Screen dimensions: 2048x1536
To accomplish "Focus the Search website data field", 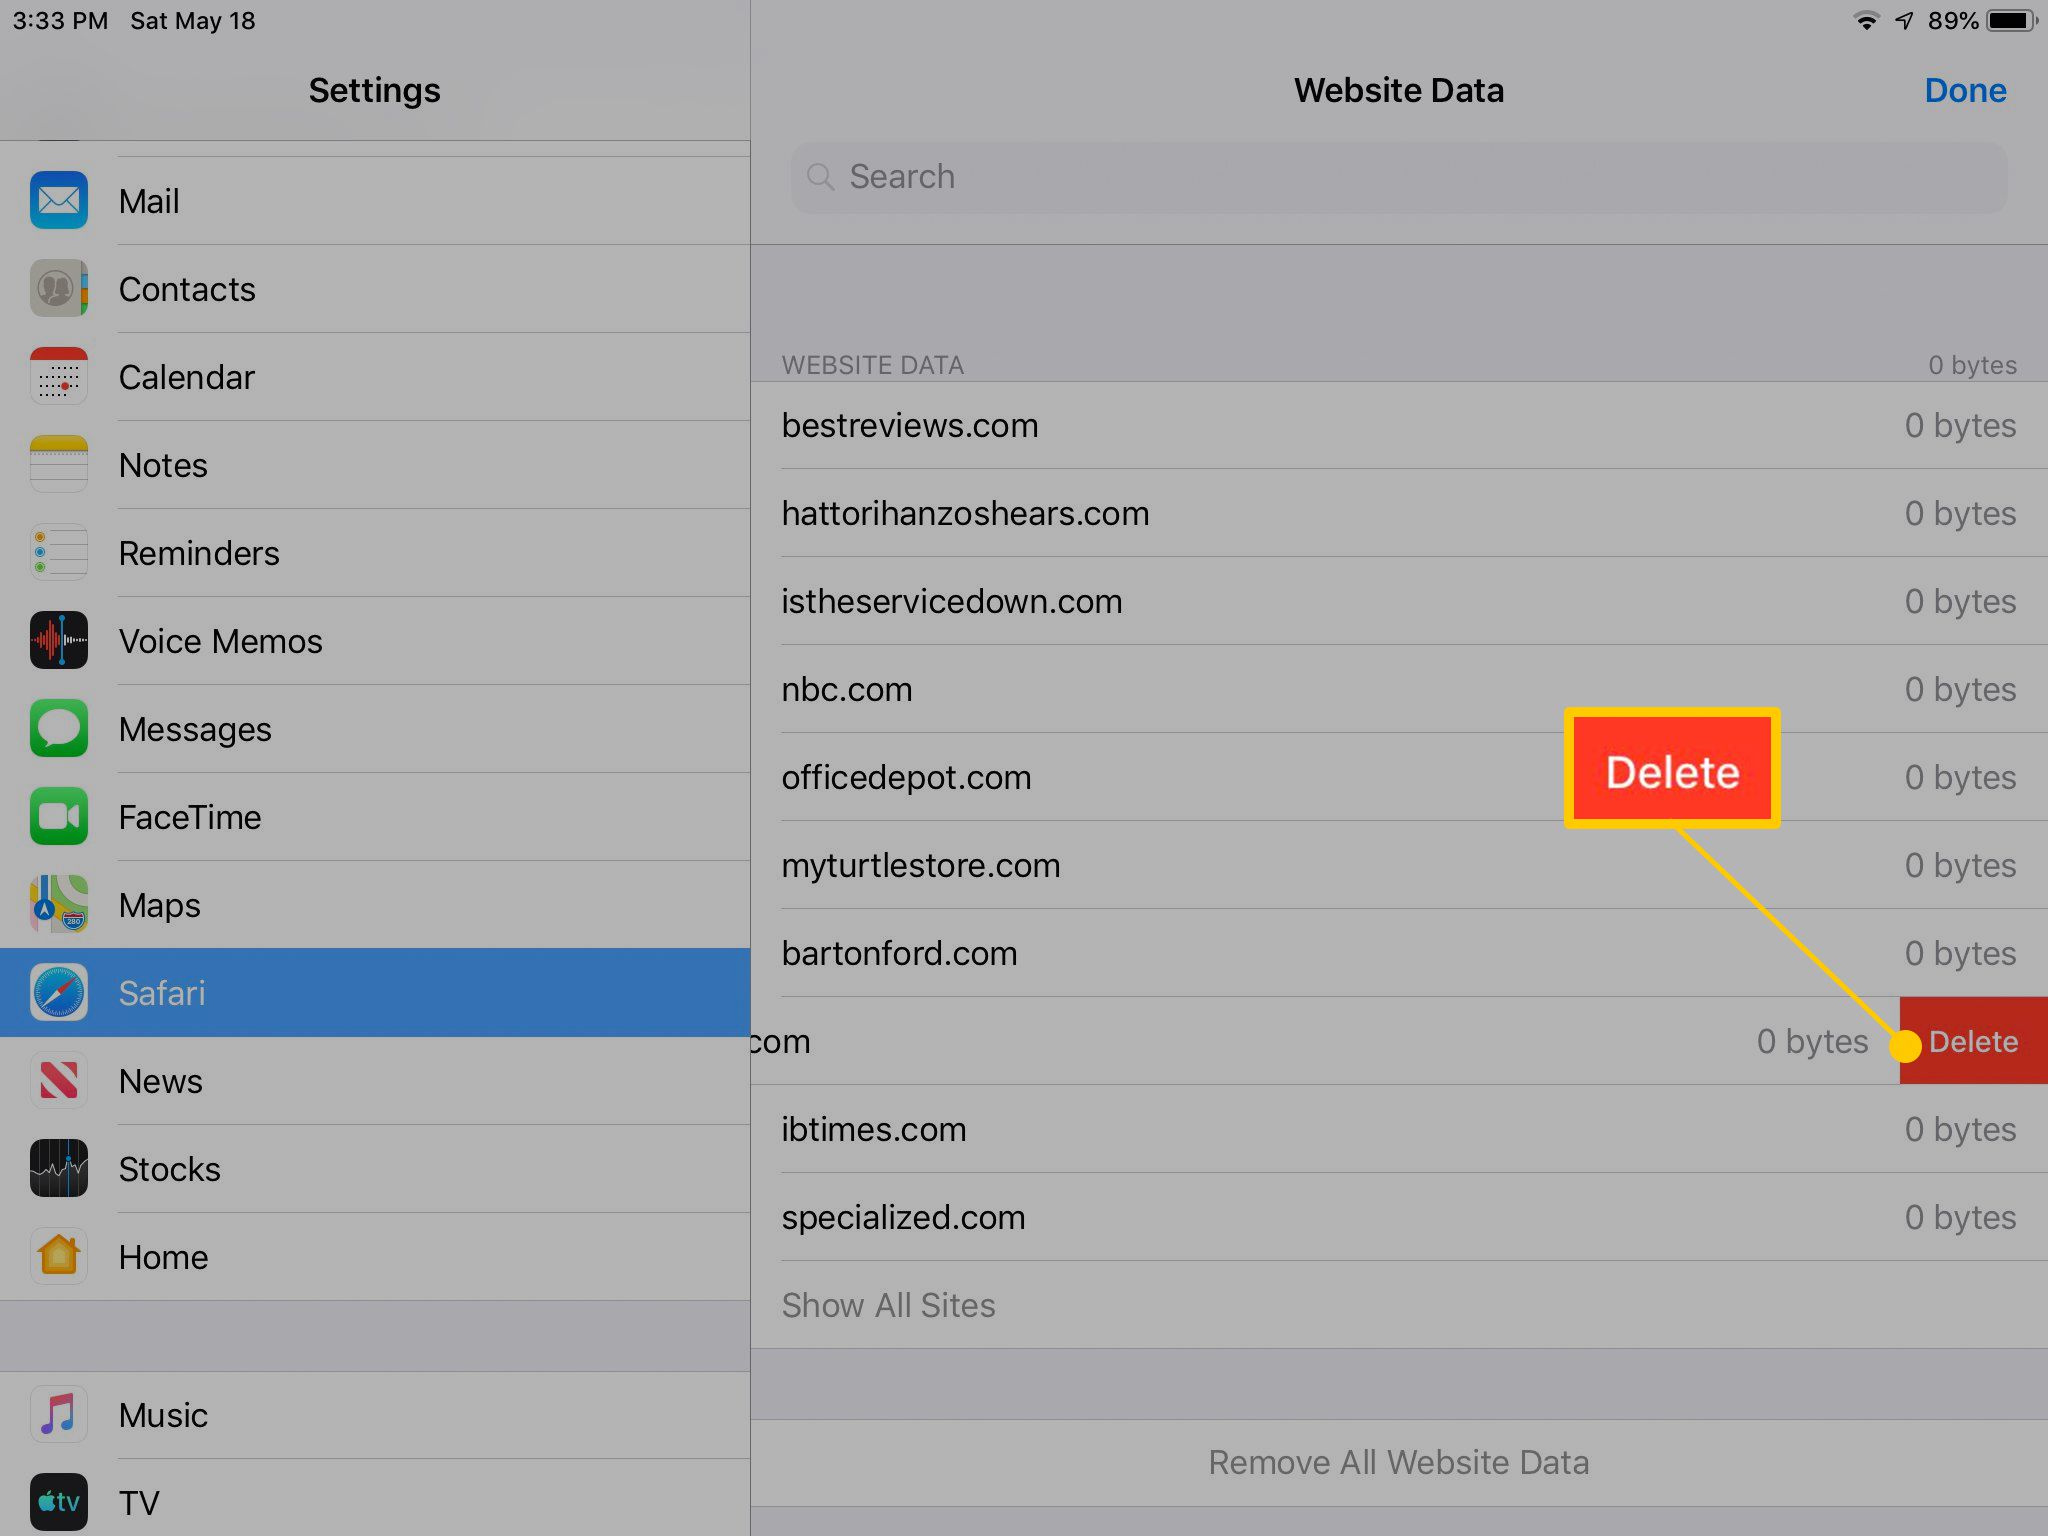I will (x=1399, y=177).
